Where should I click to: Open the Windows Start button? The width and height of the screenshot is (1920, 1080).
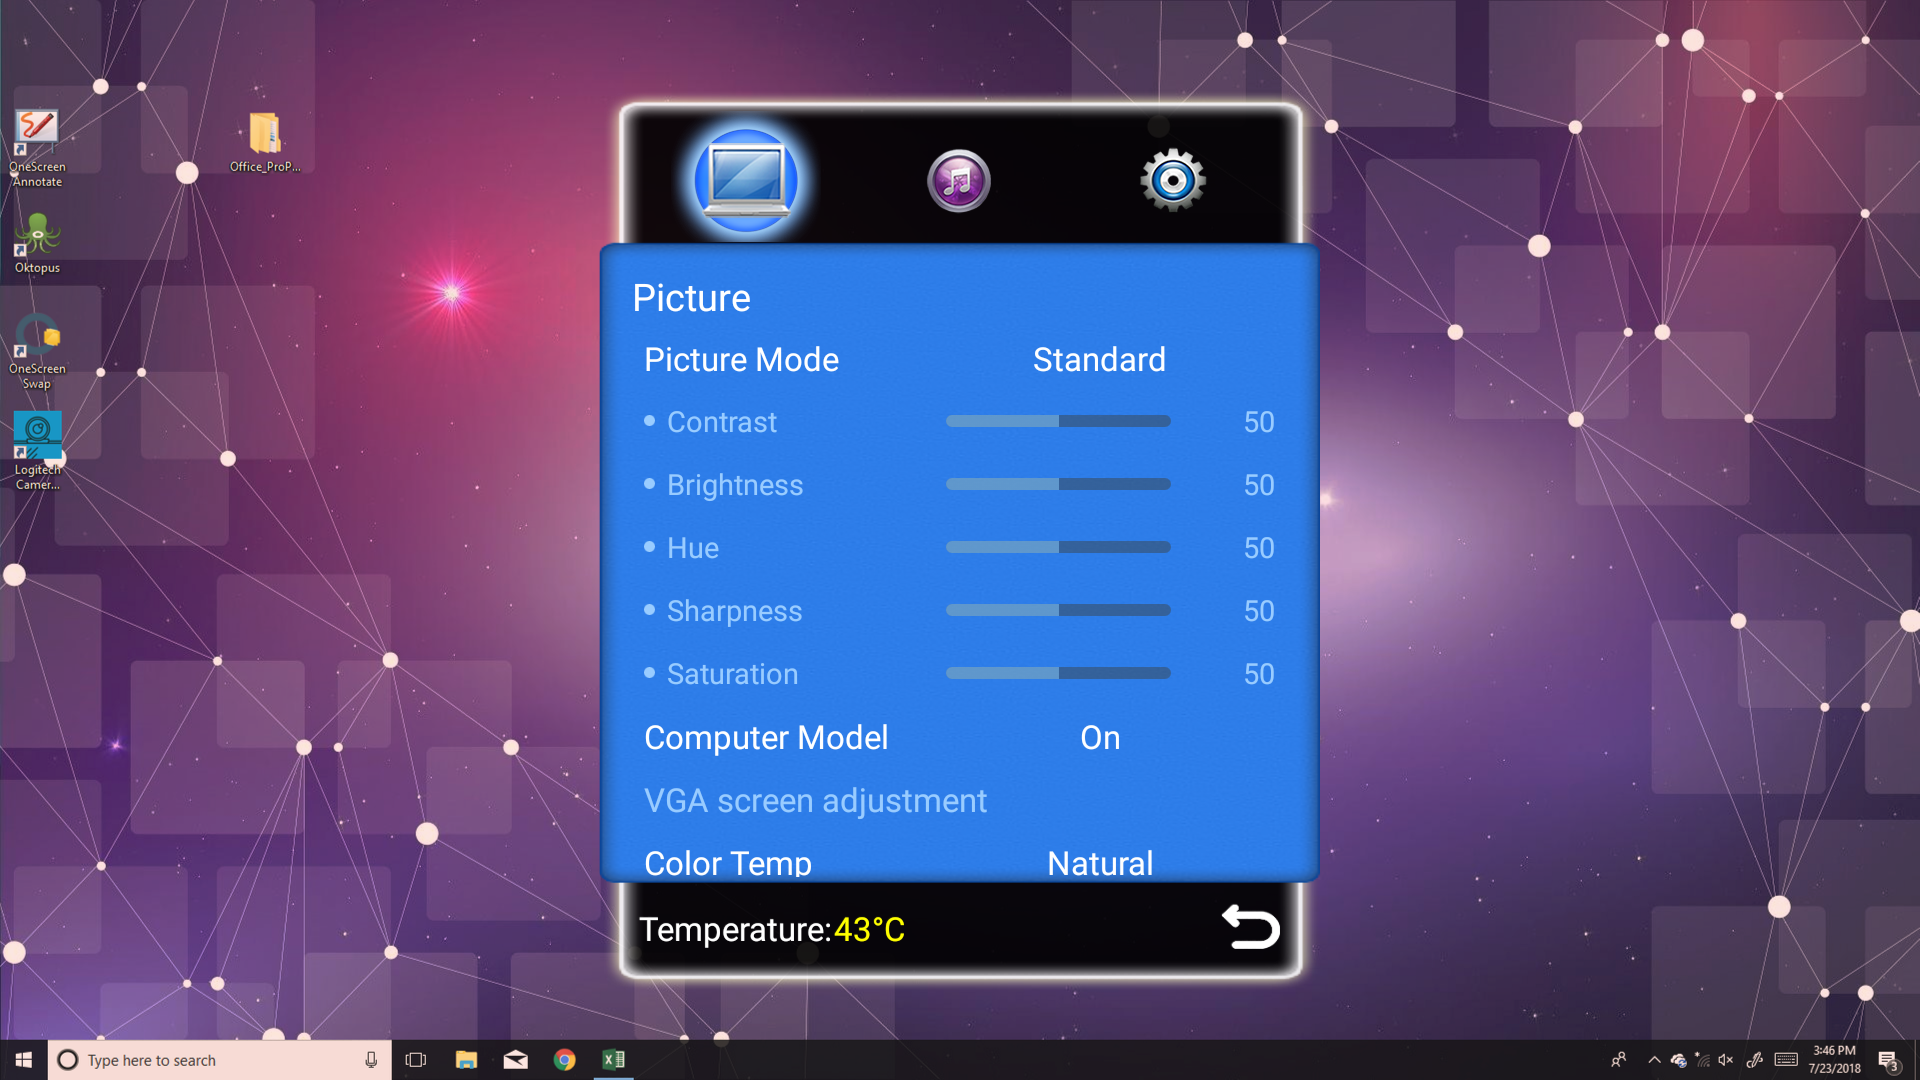pos(24,1060)
